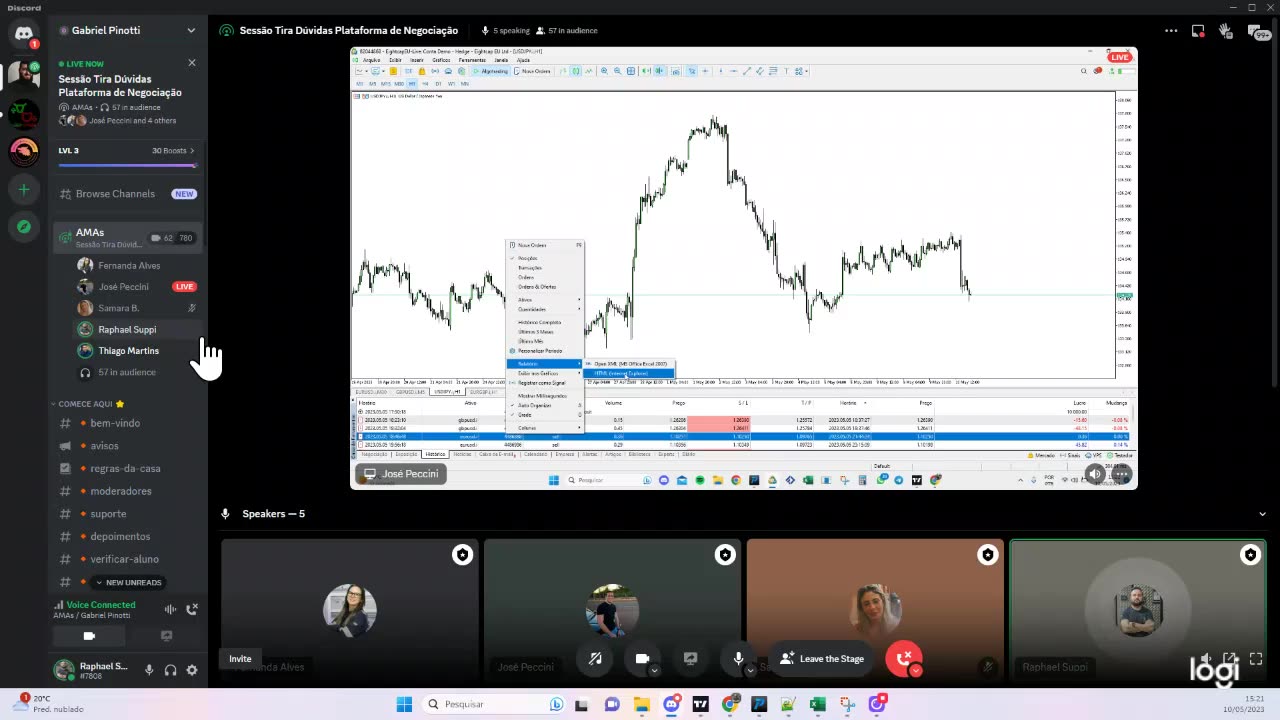Open camera options arrow below the stage camera button
The height and width of the screenshot is (720, 1280).
654,671
